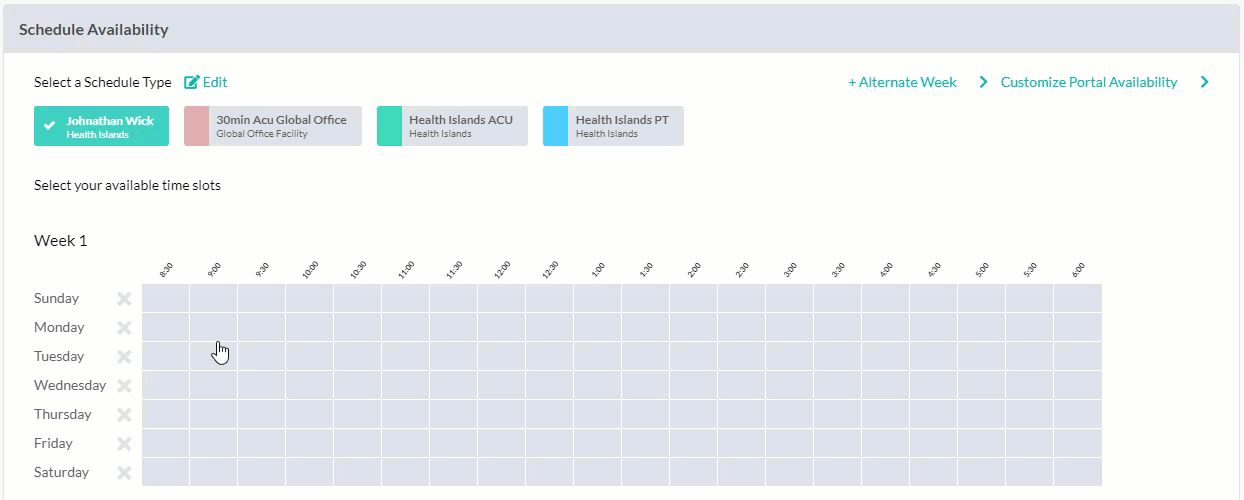
Task: Click the pink swatch for Global Office
Action: point(196,126)
